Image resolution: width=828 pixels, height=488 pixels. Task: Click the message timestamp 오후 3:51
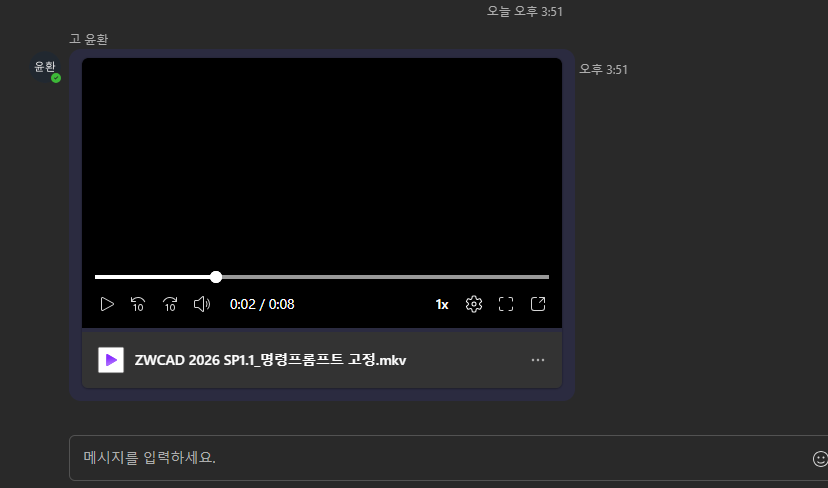[x=604, y=70]
